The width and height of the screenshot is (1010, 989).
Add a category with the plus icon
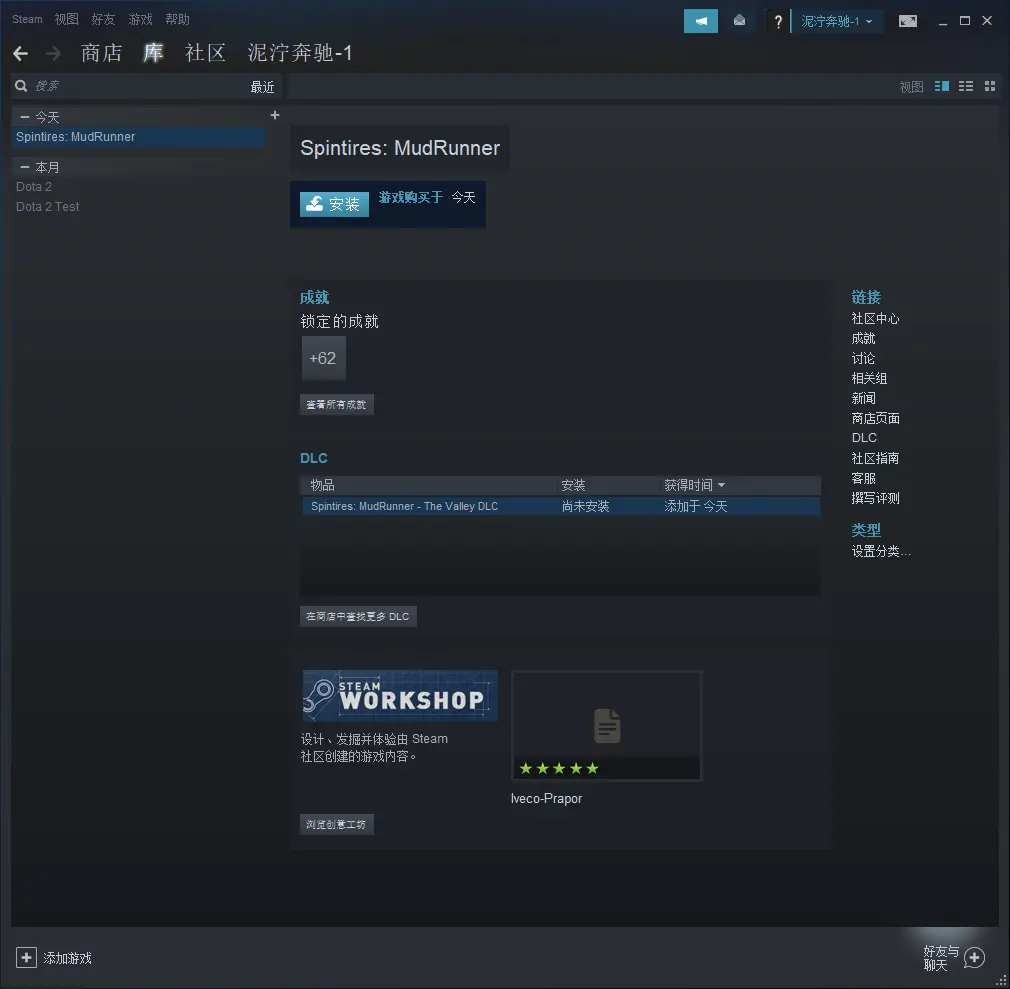coord(275,115)
